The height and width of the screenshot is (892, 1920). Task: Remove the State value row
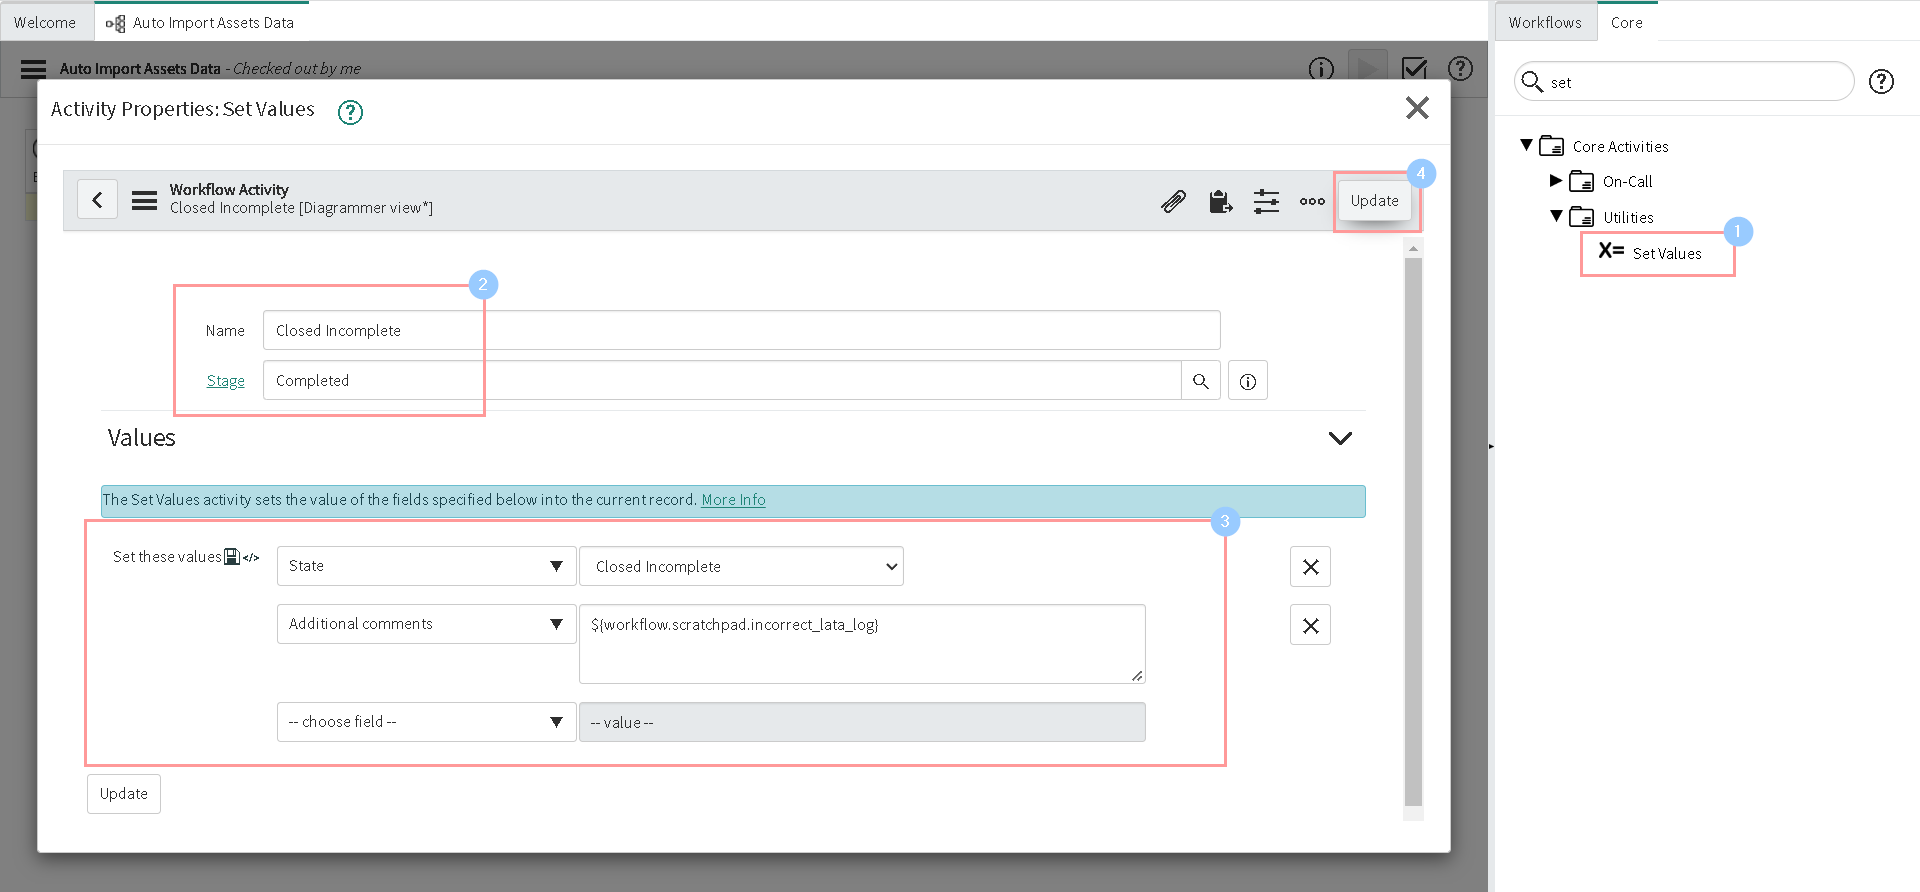1310,567
